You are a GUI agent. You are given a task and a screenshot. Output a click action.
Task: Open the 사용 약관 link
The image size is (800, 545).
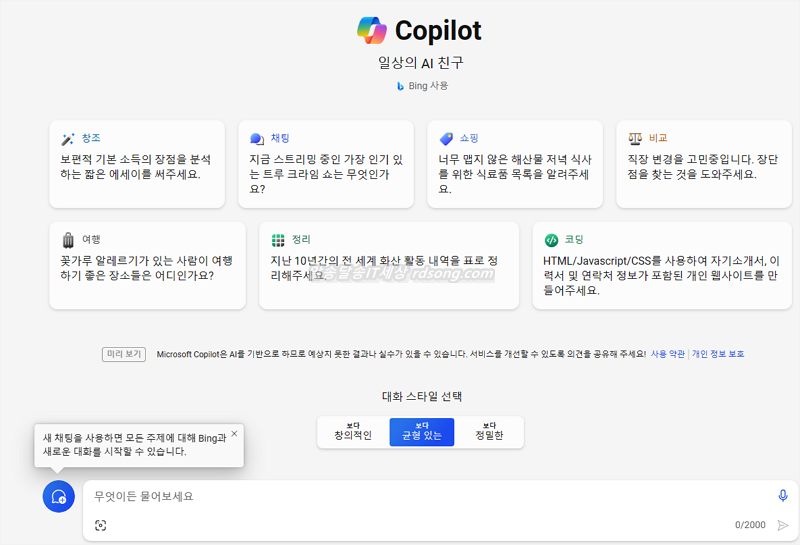point(668,354)
